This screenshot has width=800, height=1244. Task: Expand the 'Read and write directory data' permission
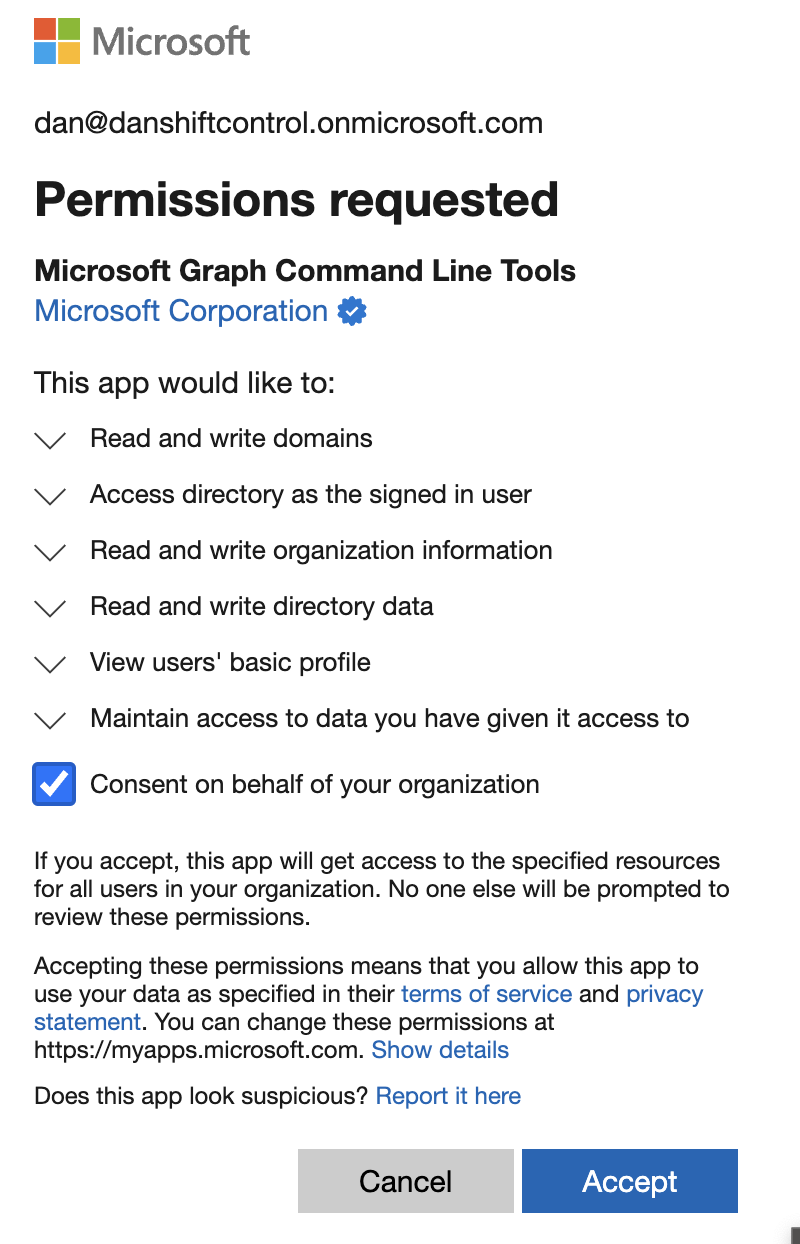coord(49,608)
